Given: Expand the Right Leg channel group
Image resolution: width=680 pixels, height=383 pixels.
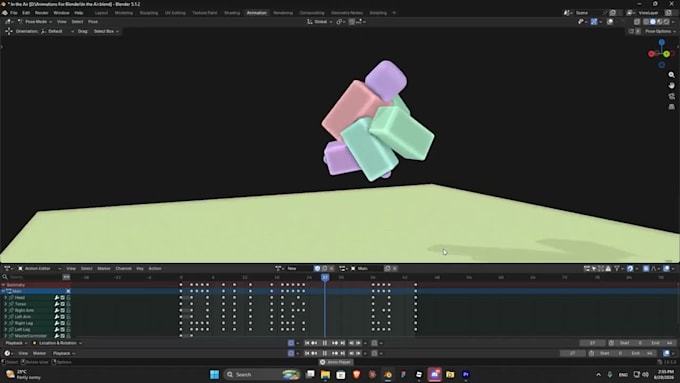Looking at the screenshot, I should (5, 323).
